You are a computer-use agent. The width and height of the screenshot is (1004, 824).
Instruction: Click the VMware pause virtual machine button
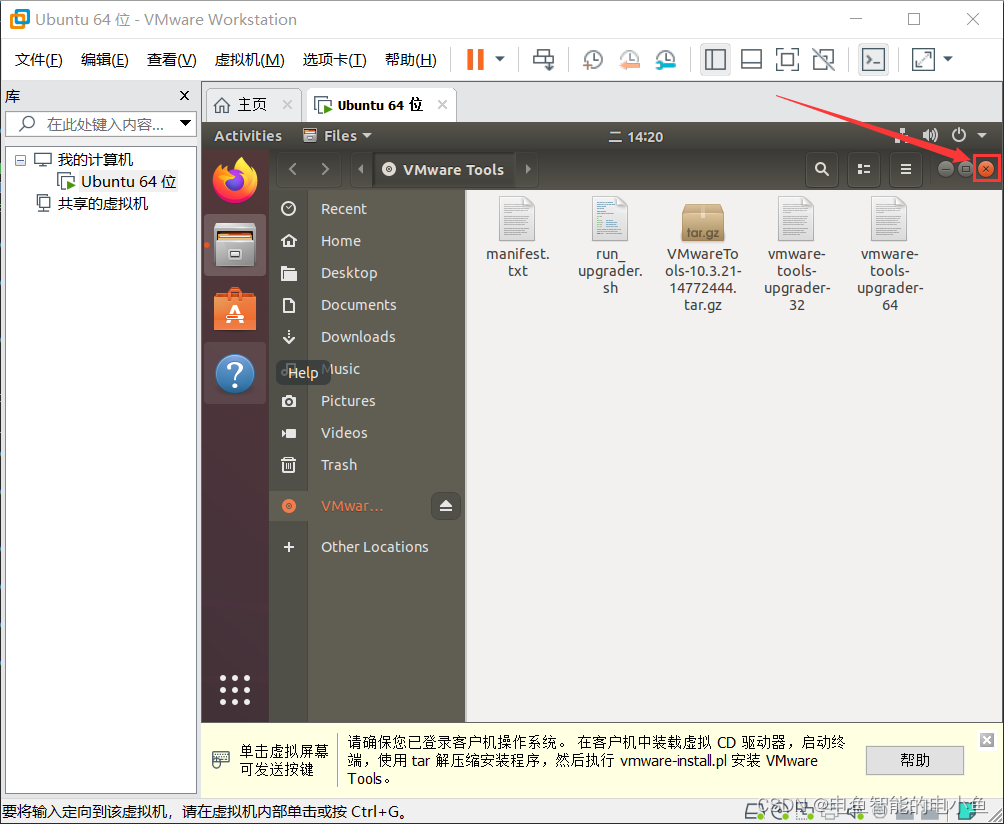[475, 60]
